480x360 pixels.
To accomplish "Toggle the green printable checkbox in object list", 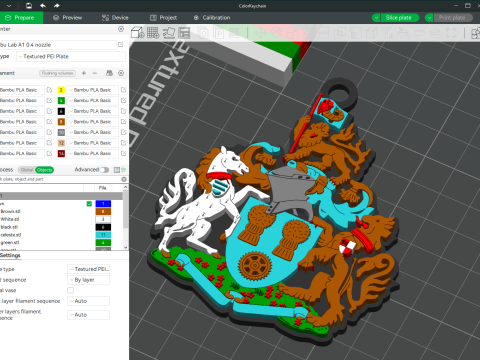I will tap(89, 204).
